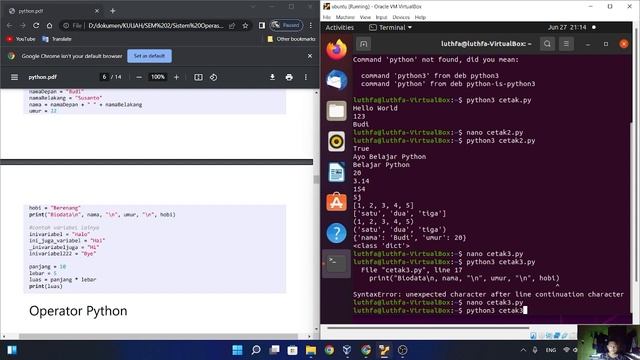The image size is (640, 360).
Task: Close the python.pdf tab
Action: click(x=97, y=11)
